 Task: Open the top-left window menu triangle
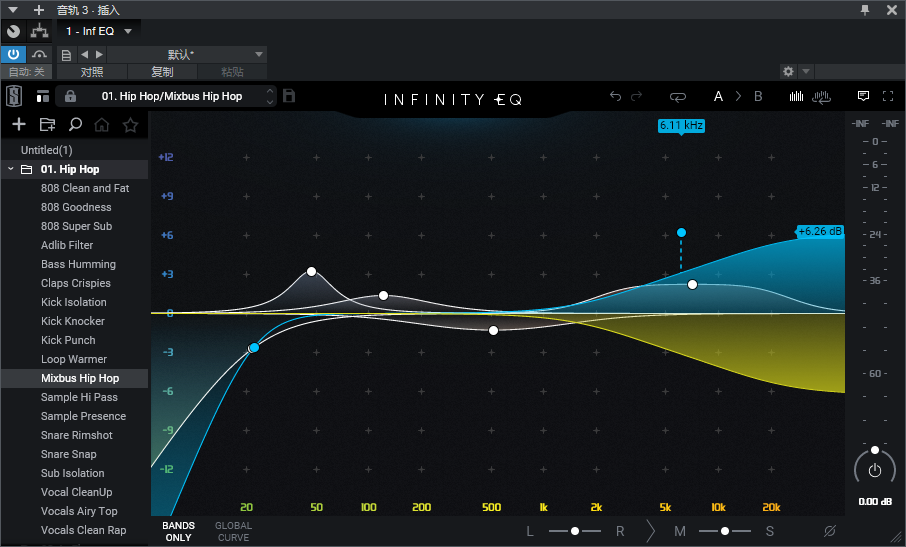pos(13,10)
